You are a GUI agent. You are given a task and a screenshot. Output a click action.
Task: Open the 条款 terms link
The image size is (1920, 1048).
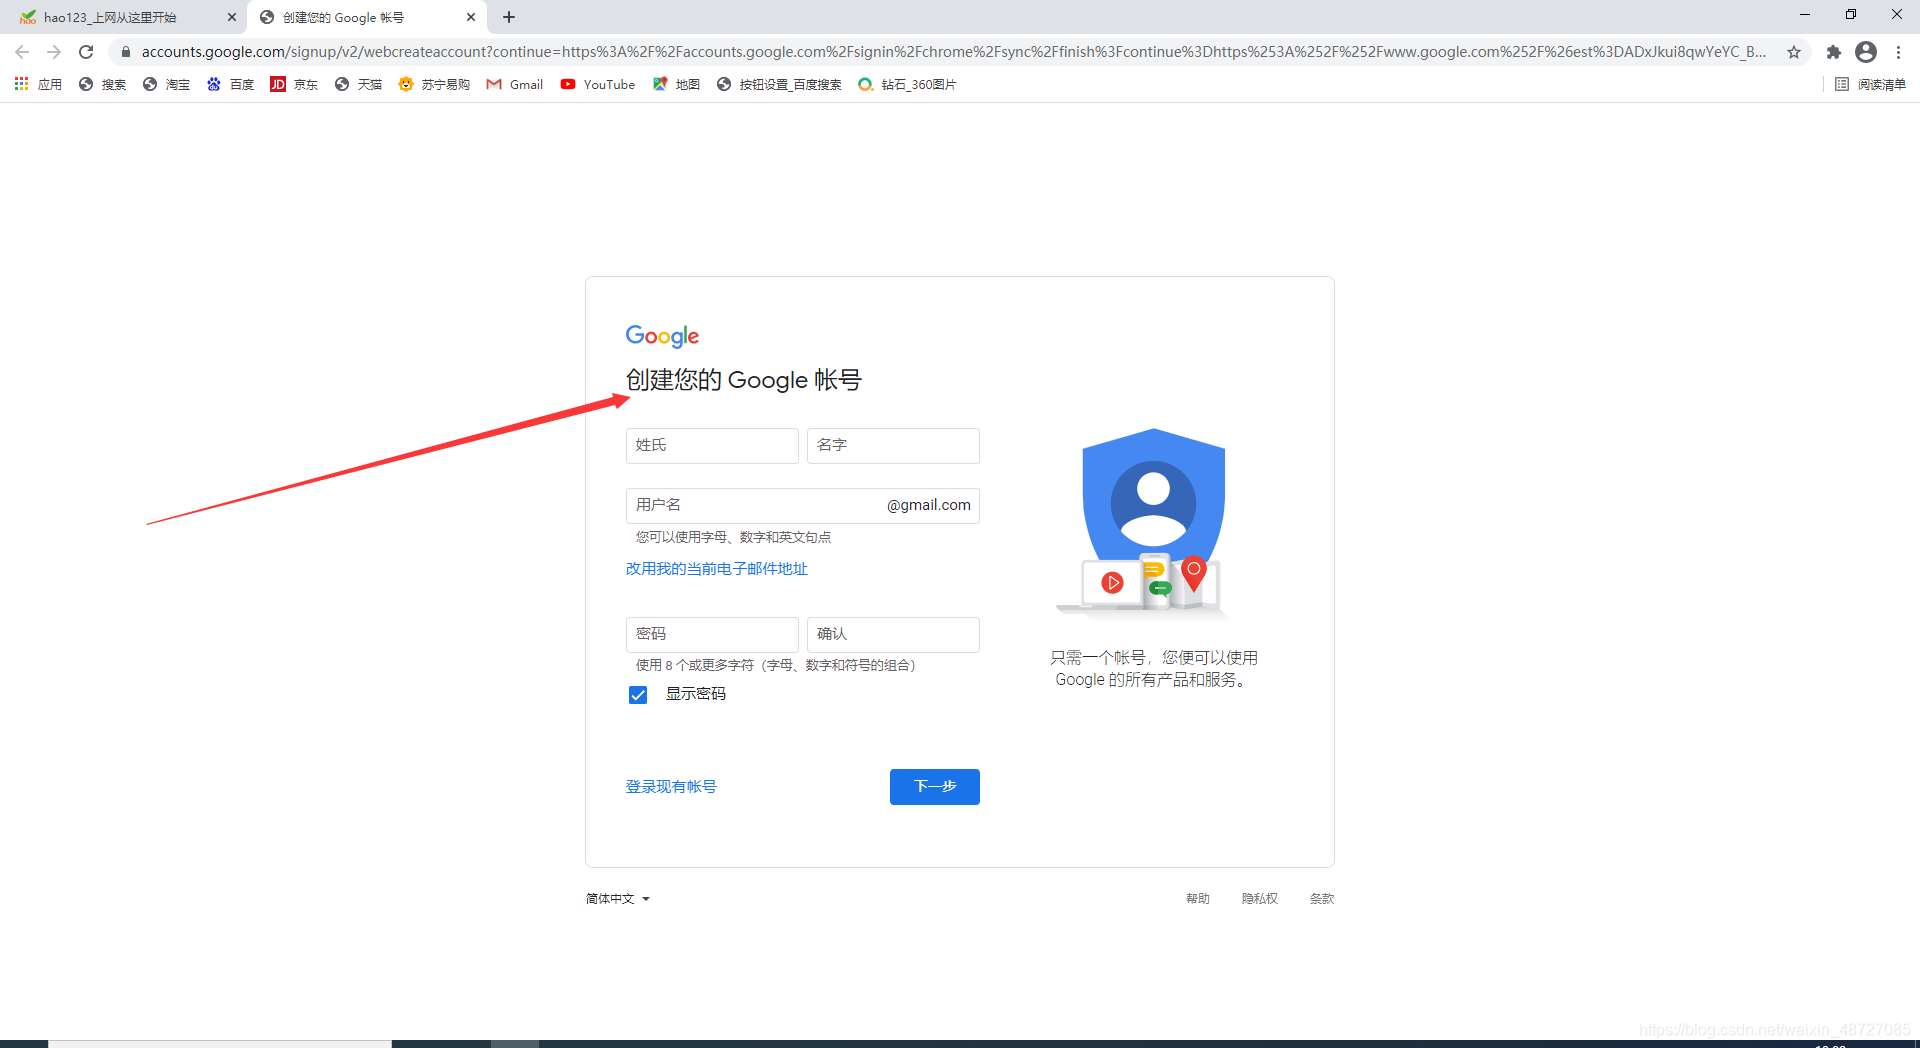pos(1322,899)
